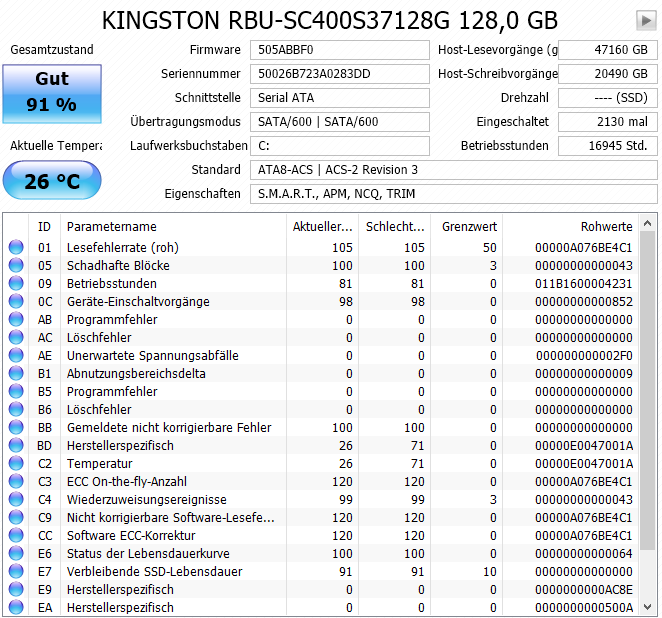Image resolution: width=662 pixels, height=618 pixels.
Task: Click the Standard field ATA8-ACS | ACS-2 Revision 3
Action: [454, 170]
